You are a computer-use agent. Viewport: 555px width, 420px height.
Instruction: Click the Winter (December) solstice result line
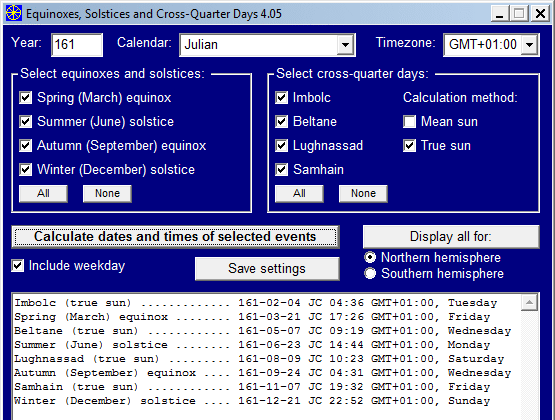[252, 401]
